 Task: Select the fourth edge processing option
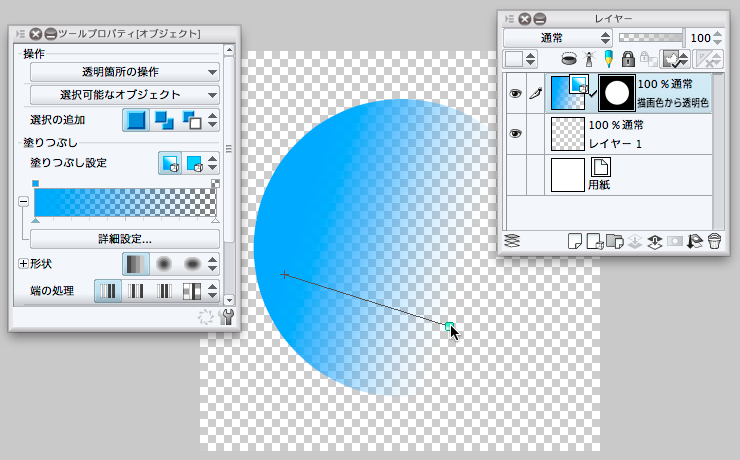[192, 291]
